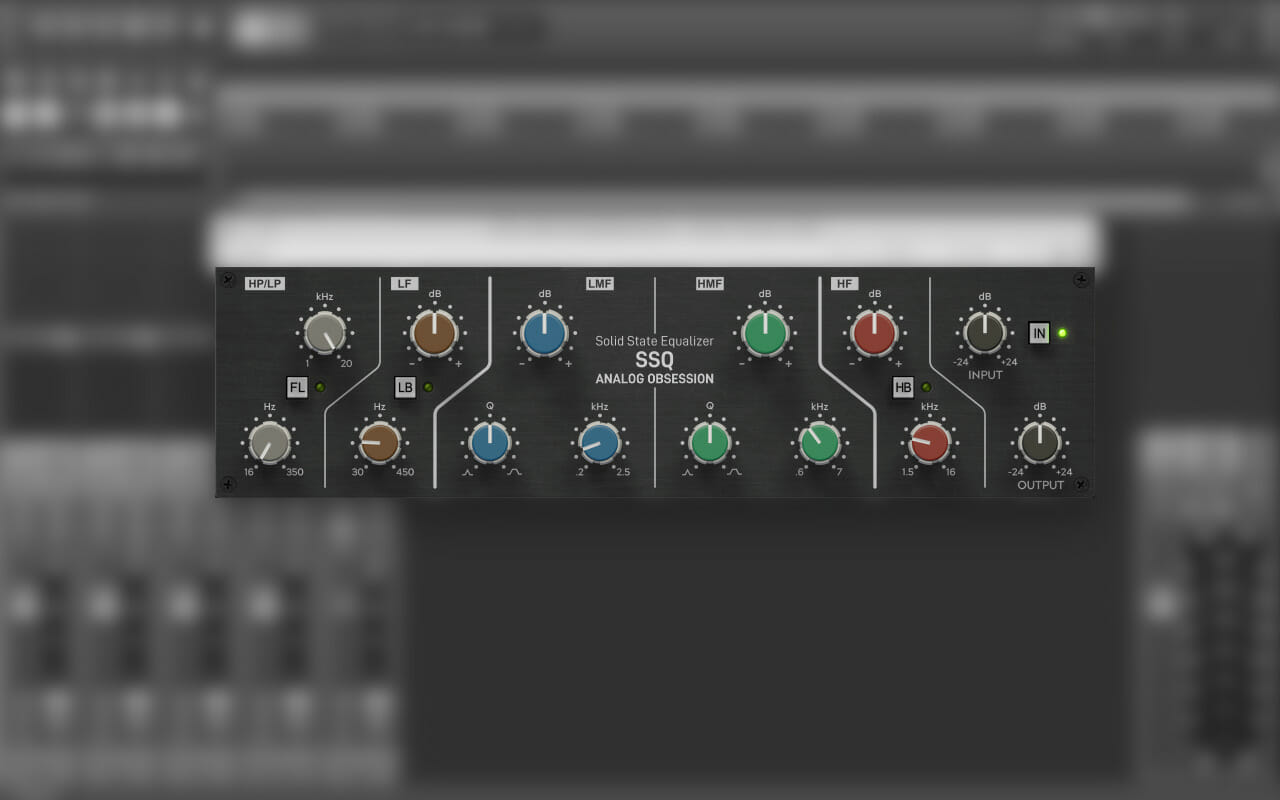This screenshot has height=800, width=1280.
Task: Enable the LB low band button
Action: pos(405,388)
